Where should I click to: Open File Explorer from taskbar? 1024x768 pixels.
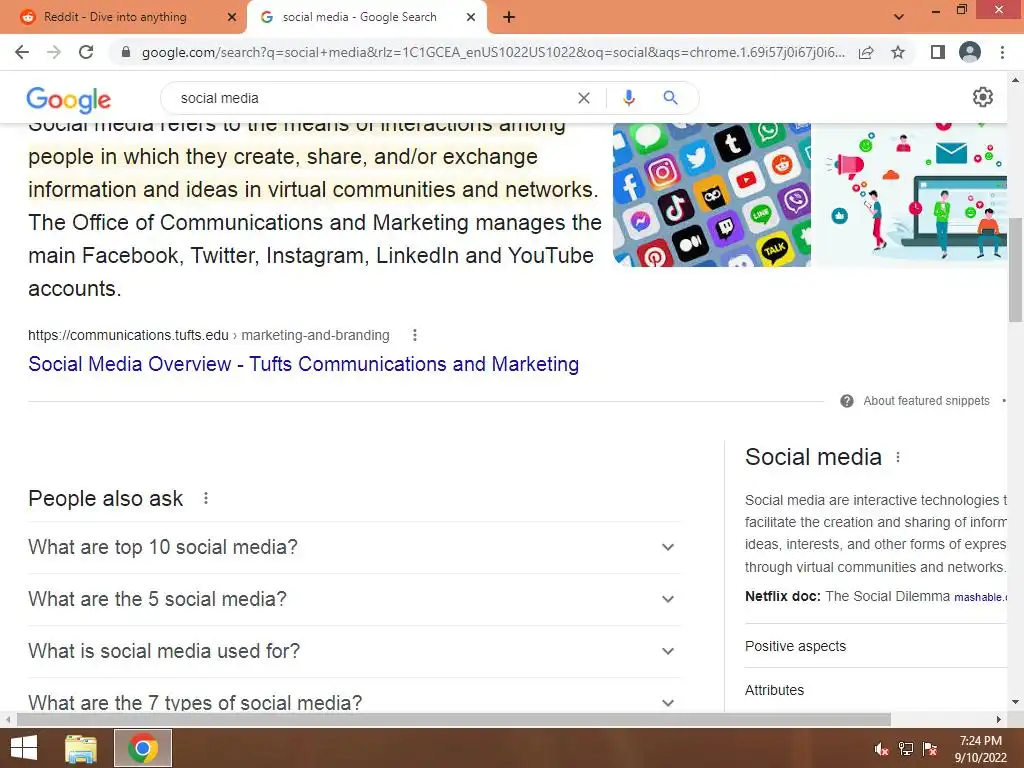81,748
